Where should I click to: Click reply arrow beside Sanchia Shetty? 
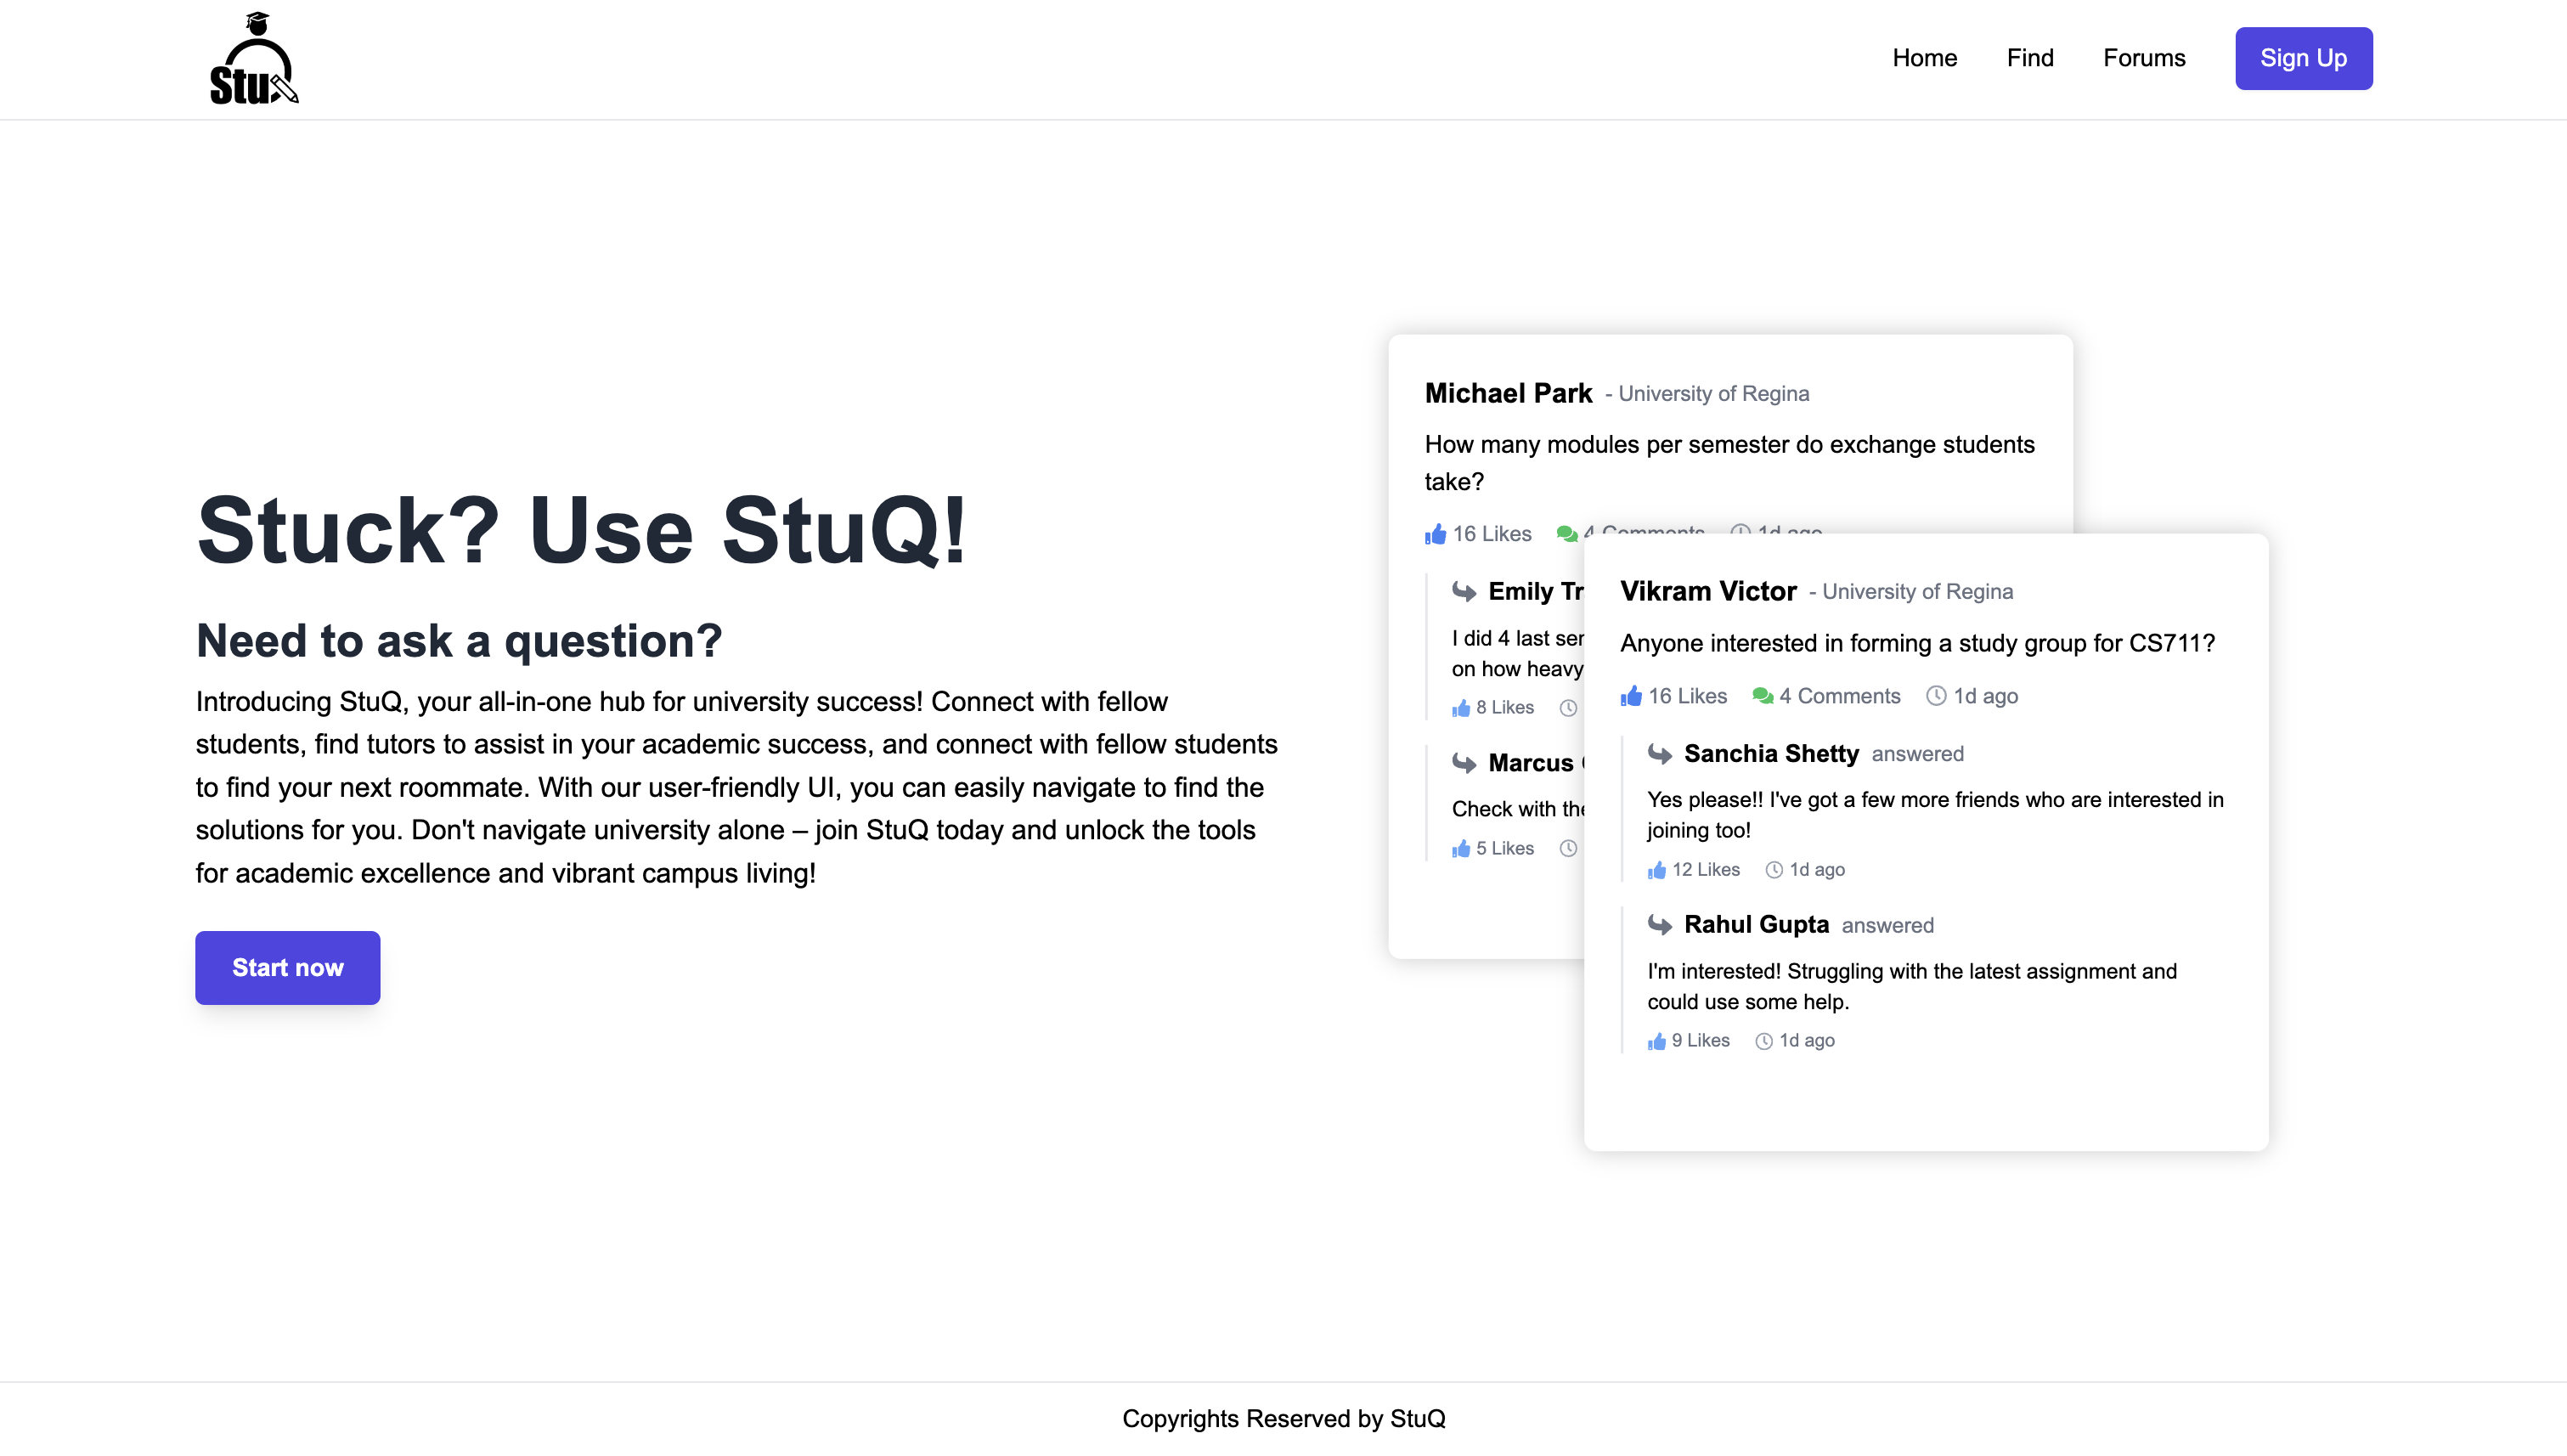pyautogui.click(x=1660, y=754)
